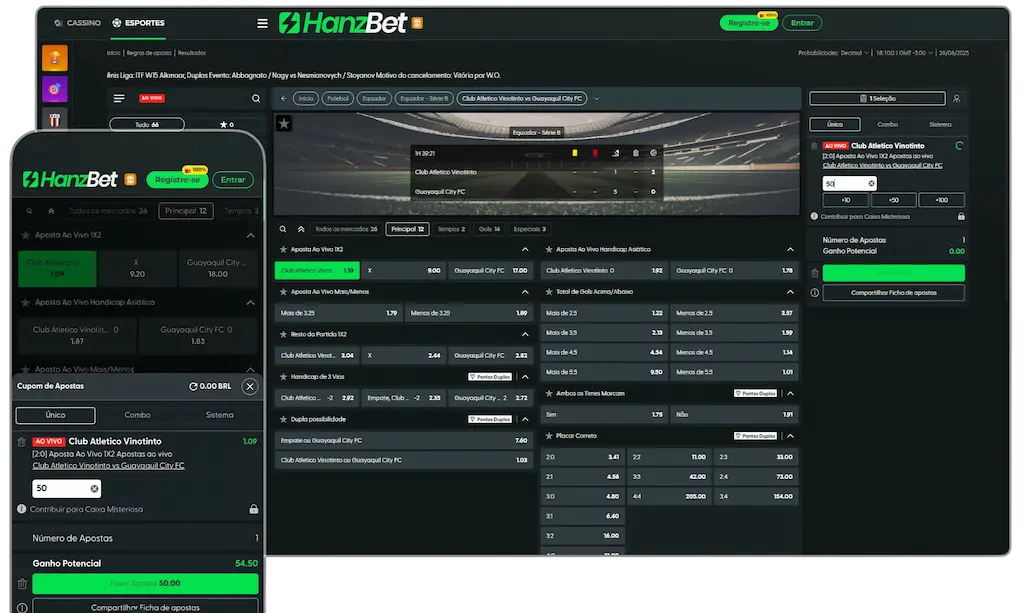Image resolution: width=1024 pixels, height=613 pixels.
Task: Click the info icon beside Compartilhar Ficha de apostas on desktop
Action: [814, 293]
